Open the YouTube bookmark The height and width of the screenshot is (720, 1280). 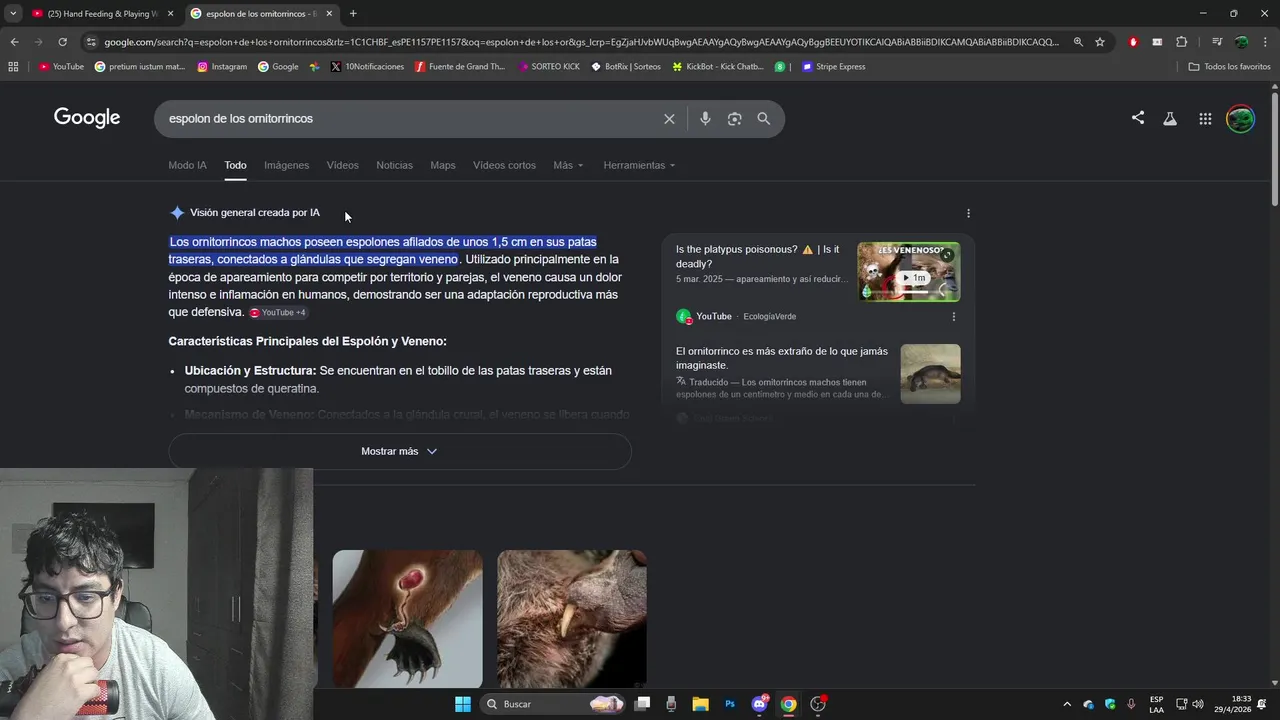pyautogui.click(x=61, y=66)
